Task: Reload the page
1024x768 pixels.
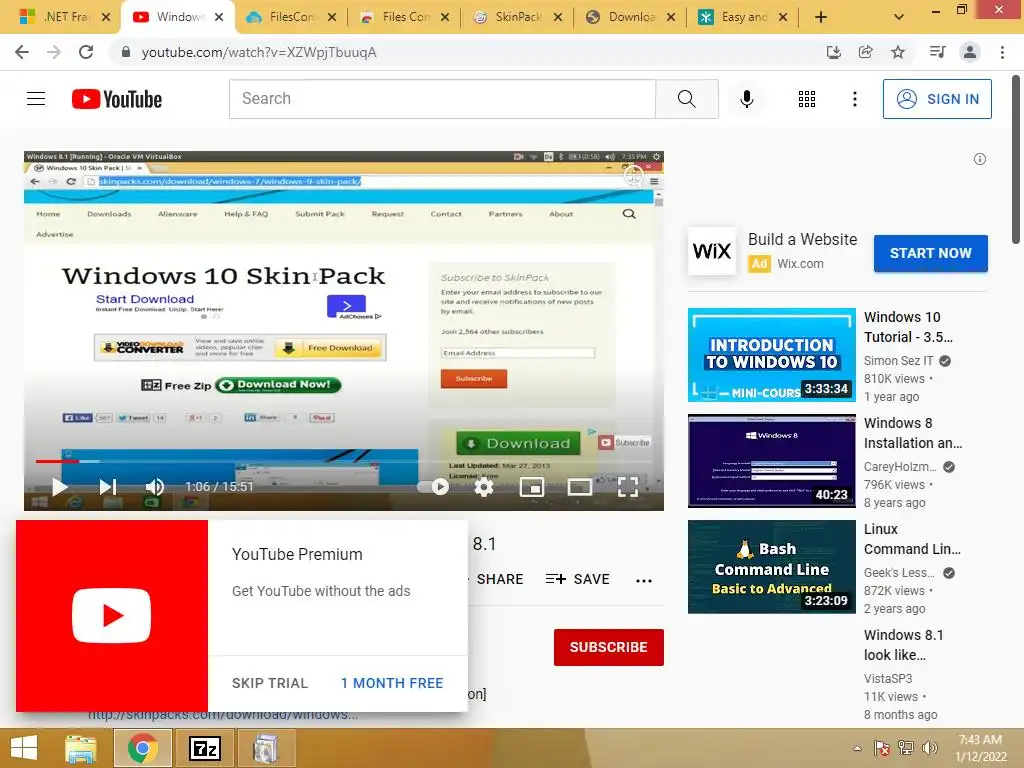Action: (86, 52)
